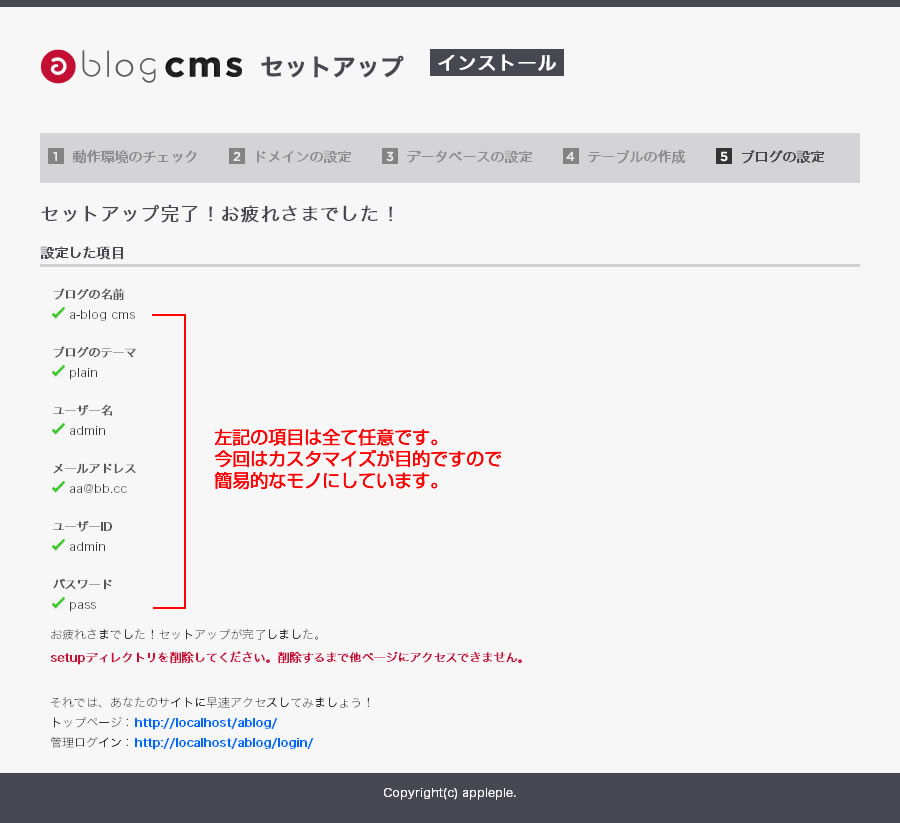Click the インストール badge in header
This screenshot has width=900, height=823.
(x=497, y=63)
